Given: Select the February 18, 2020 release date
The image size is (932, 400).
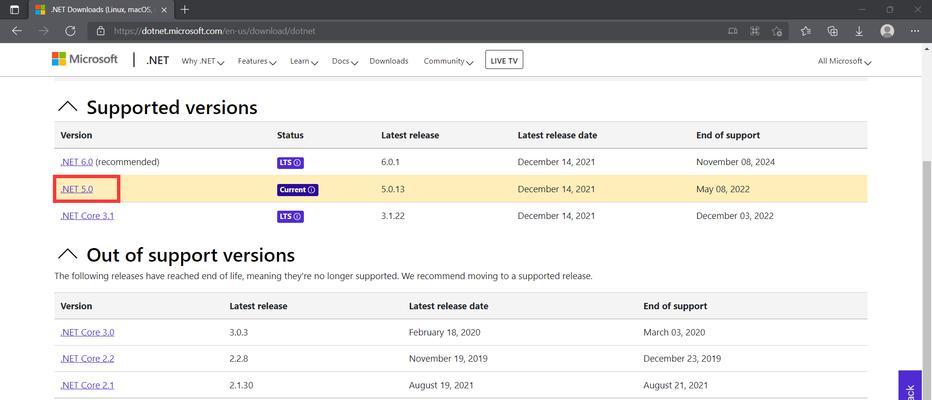Looking at the screenshot, I should point(445,333).
